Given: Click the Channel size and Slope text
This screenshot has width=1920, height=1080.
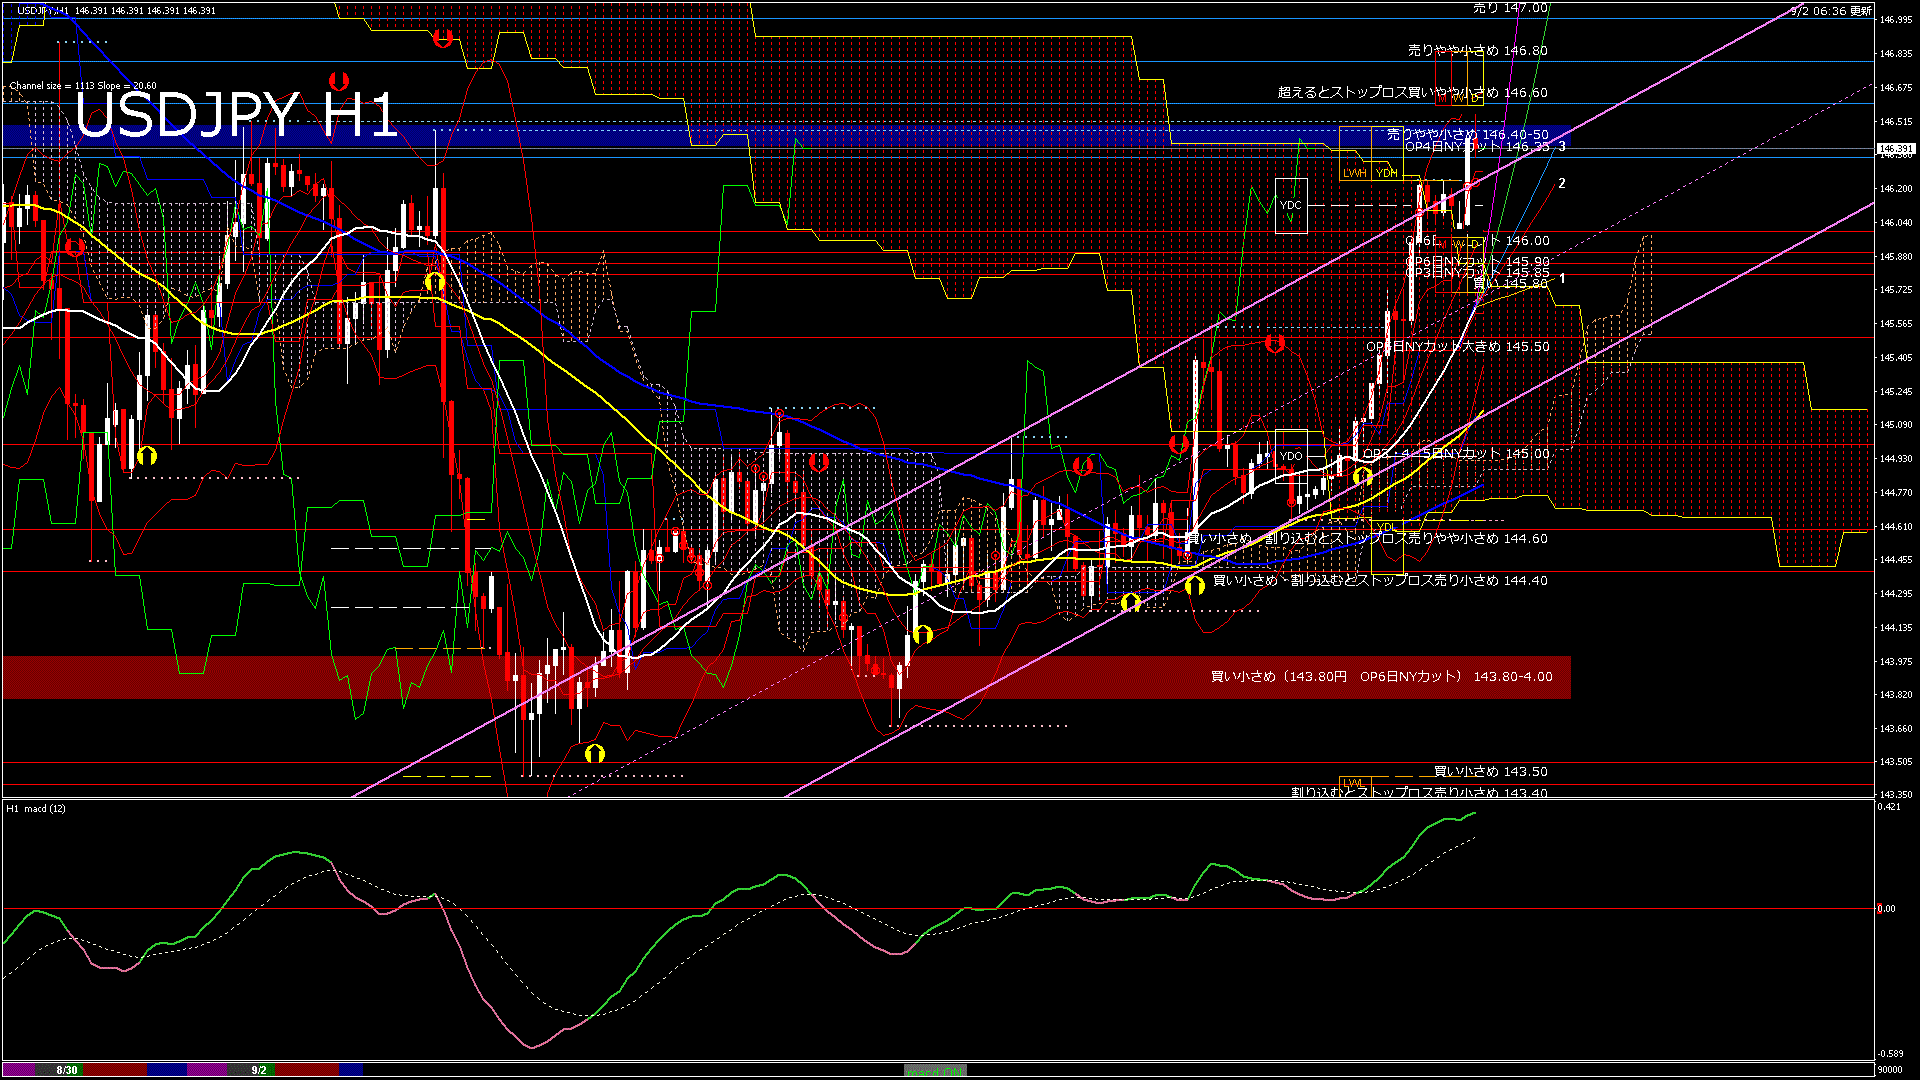Looking at the screenshot, I should point(82,86).
